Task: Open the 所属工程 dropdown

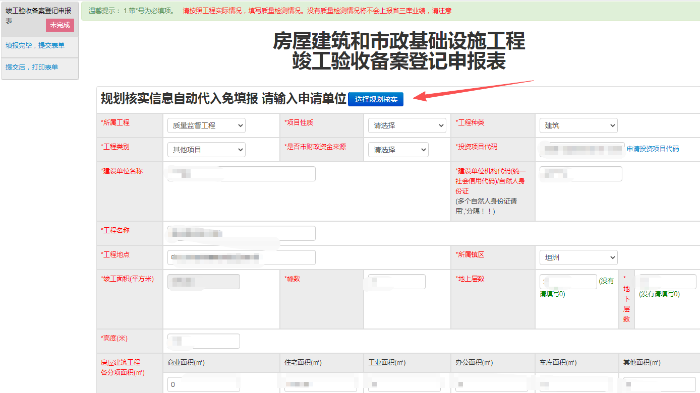Action: coord(206,125)
